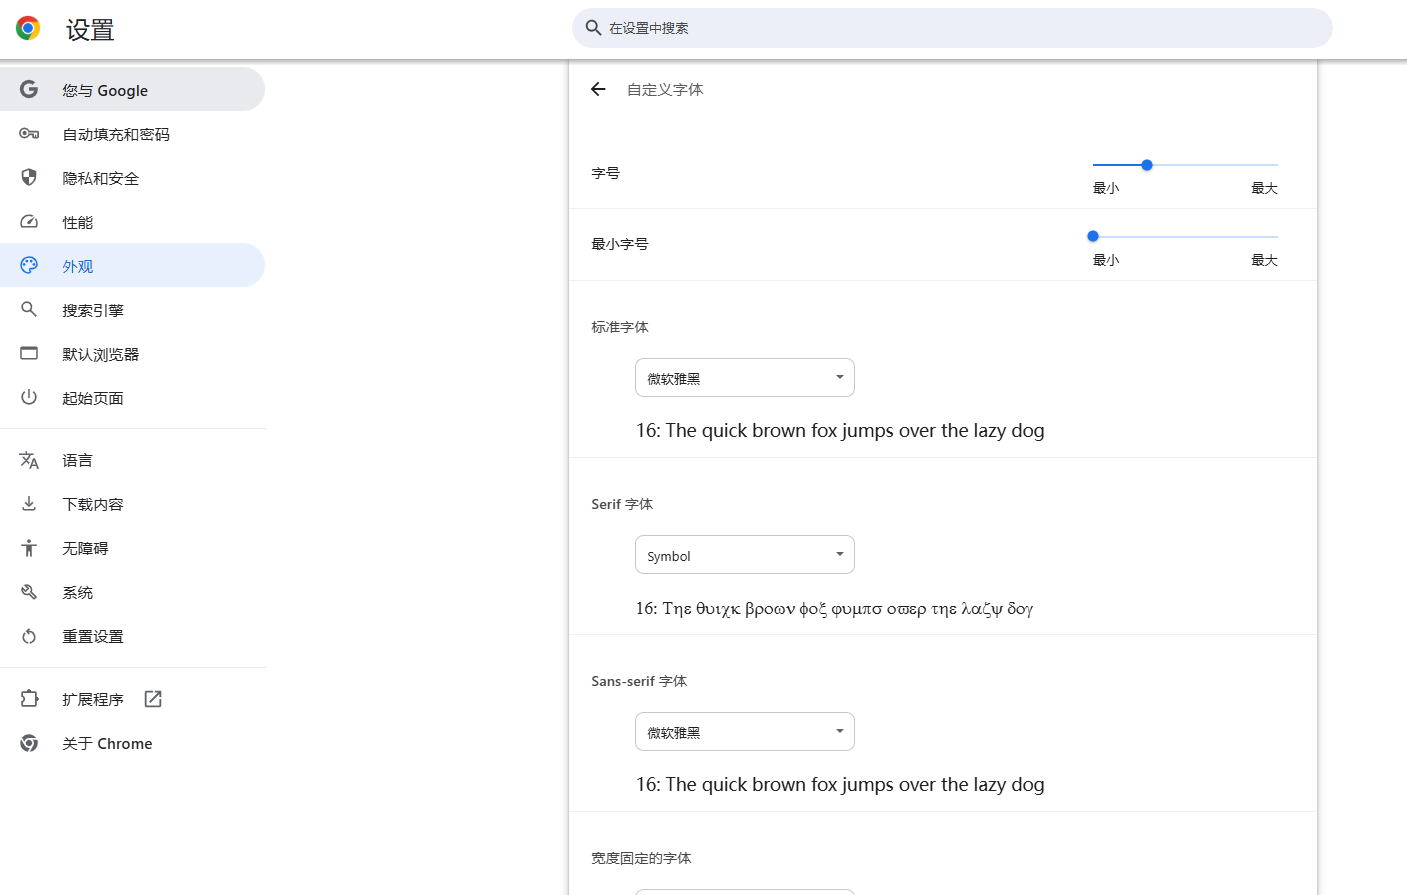Viewport: 1407px width, 895px height.
Task: Click the puzzle piece extensions icon
Action: pos(29,699)
